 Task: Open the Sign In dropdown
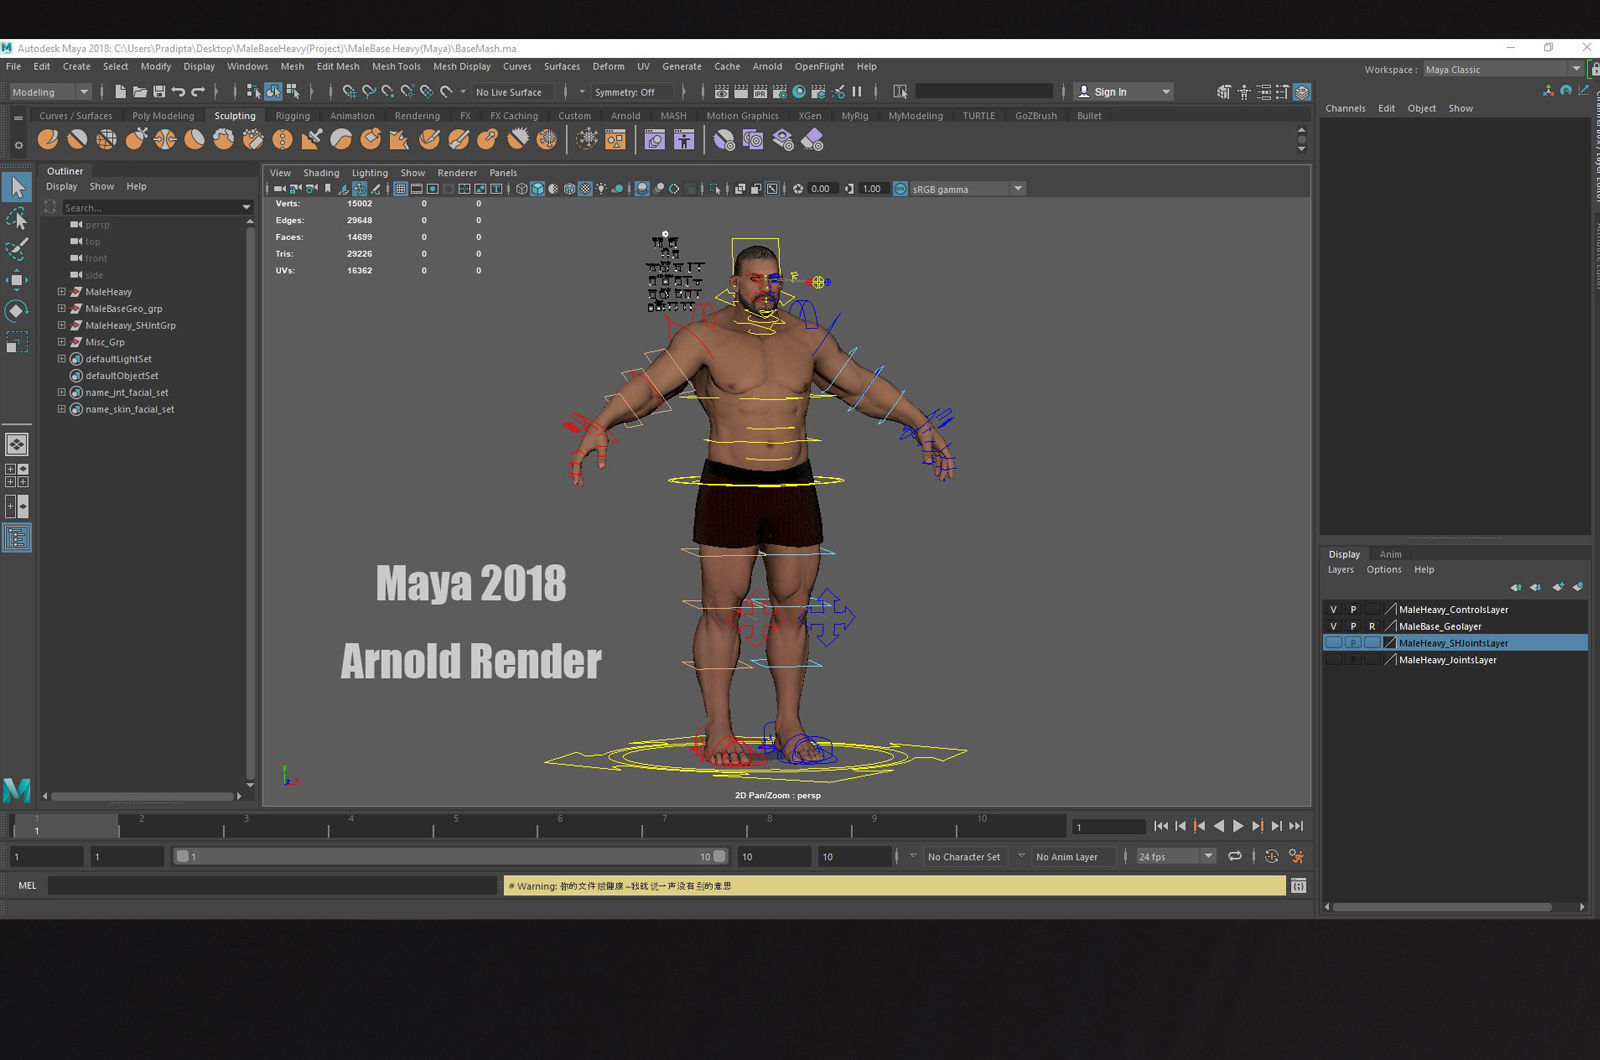click(x=1123, y=92)
